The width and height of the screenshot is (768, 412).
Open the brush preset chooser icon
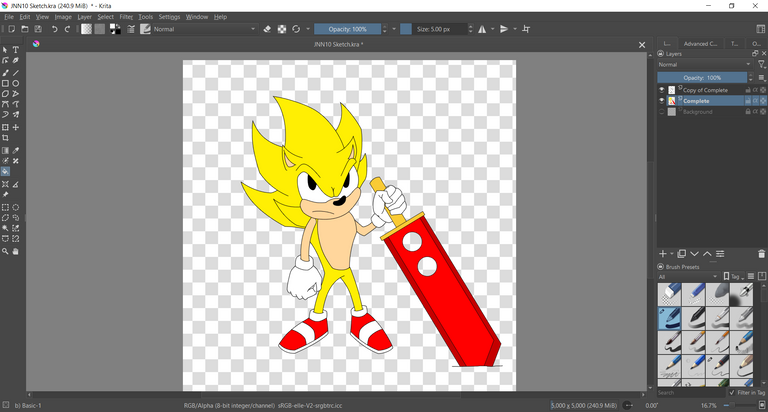[x=145, y=29]
